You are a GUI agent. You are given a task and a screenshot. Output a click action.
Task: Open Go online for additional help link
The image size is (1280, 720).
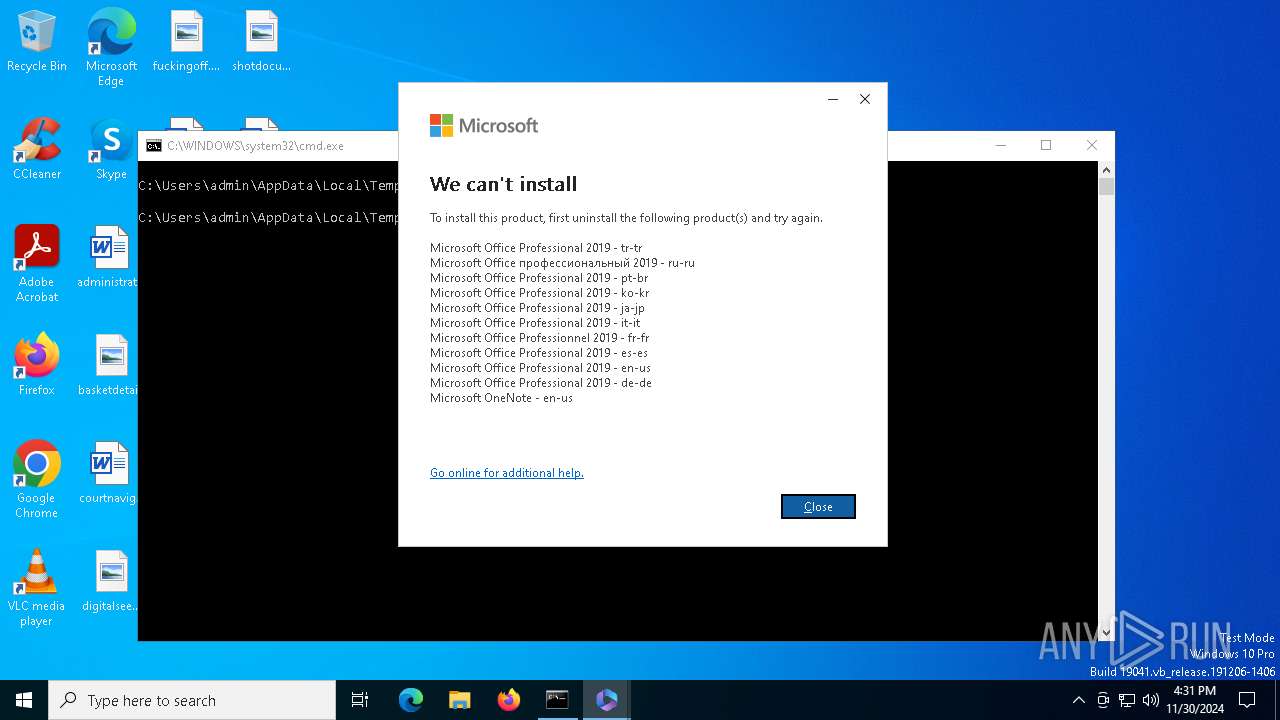[x=507, y=473]
